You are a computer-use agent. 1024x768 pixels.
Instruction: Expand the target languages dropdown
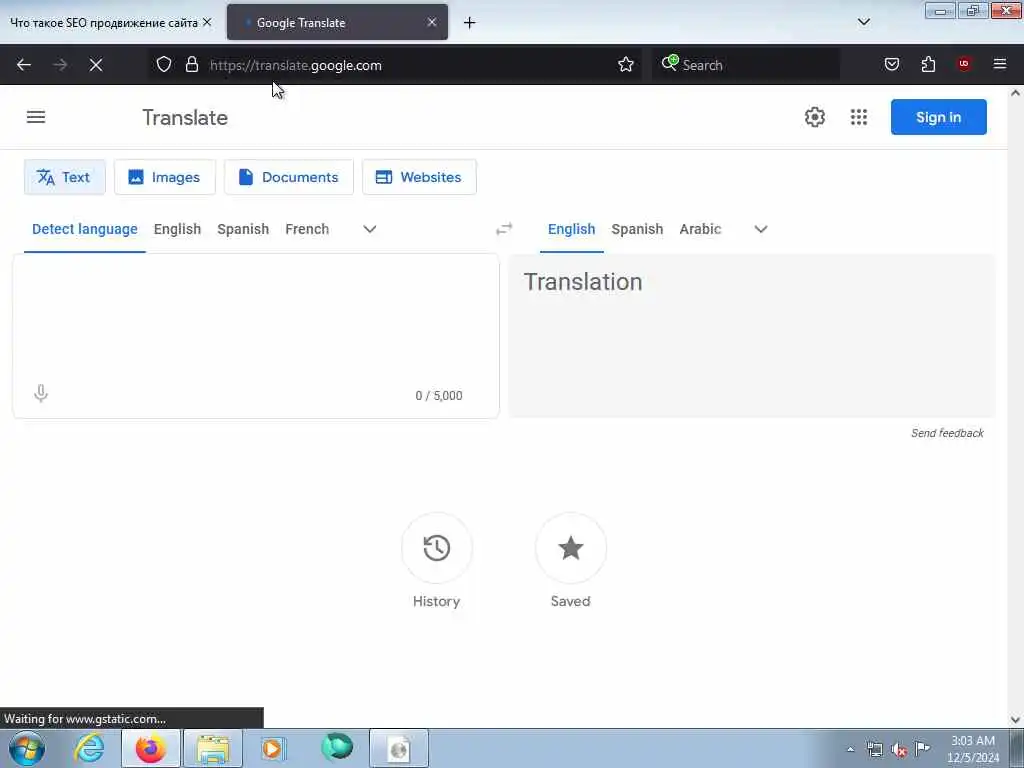[x=761, y=229]
